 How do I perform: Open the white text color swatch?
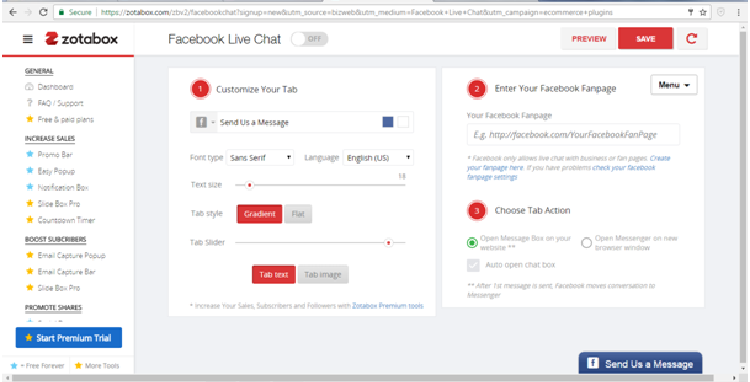tap(403, 122)
